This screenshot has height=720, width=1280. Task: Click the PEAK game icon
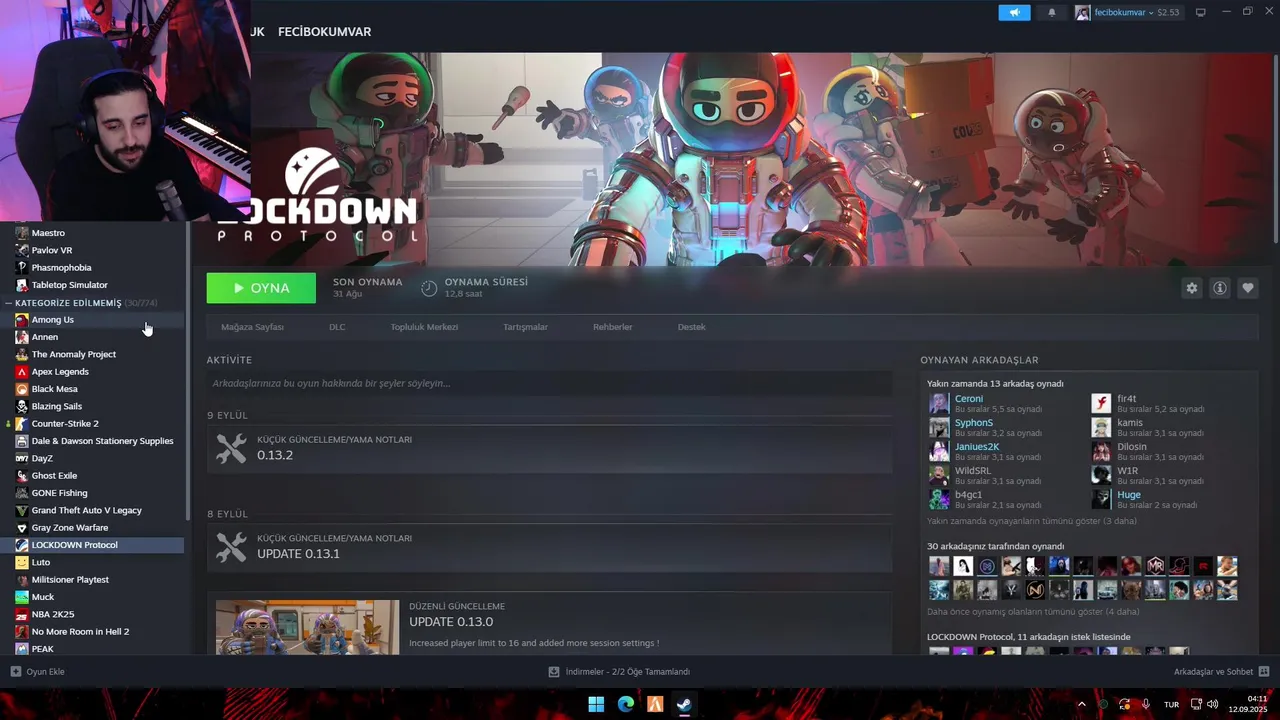pyautogui.click(x=21, y=649)
